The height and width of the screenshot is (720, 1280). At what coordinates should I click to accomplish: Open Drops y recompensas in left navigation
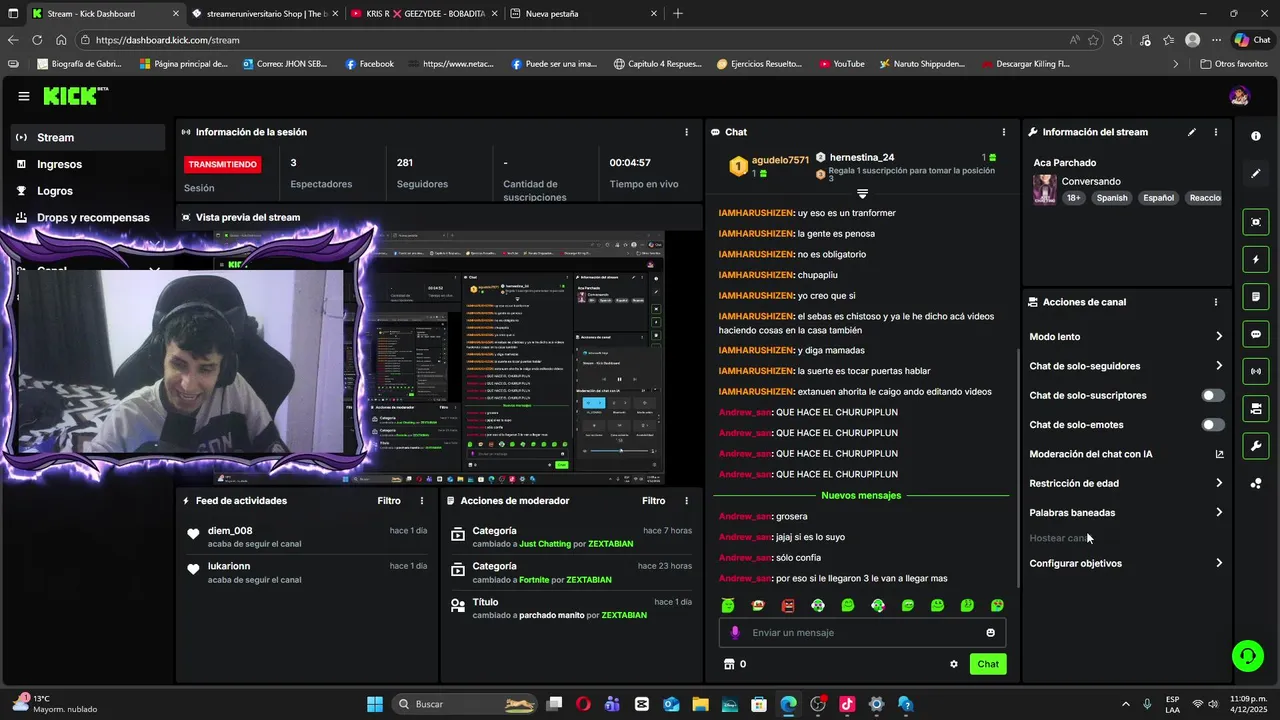tap(88, 217)
